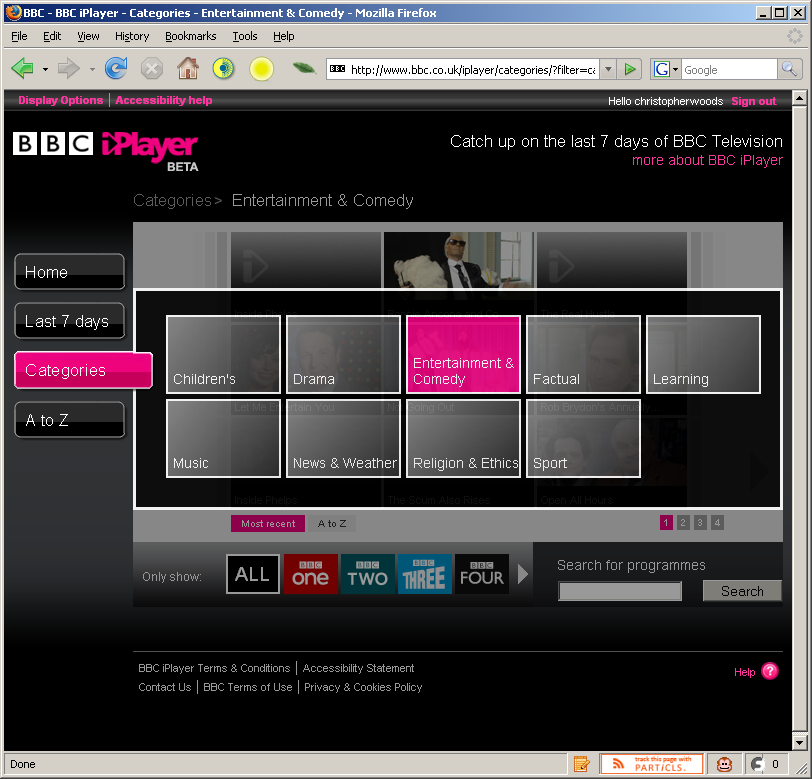This screenshot has width=812, height=779.
Task: Open the Privacy & Cookies Policy link
Action: 363,687
